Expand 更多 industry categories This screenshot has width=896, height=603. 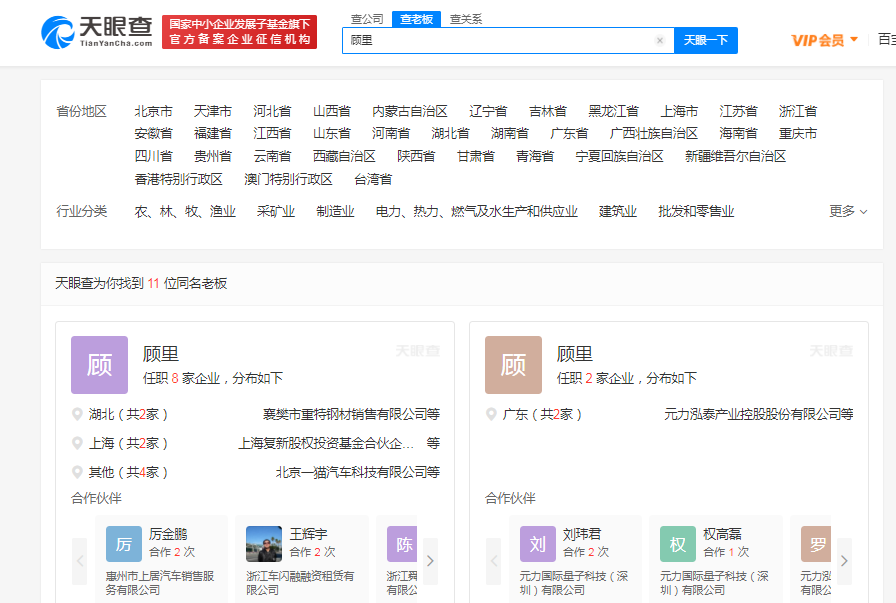848,211
